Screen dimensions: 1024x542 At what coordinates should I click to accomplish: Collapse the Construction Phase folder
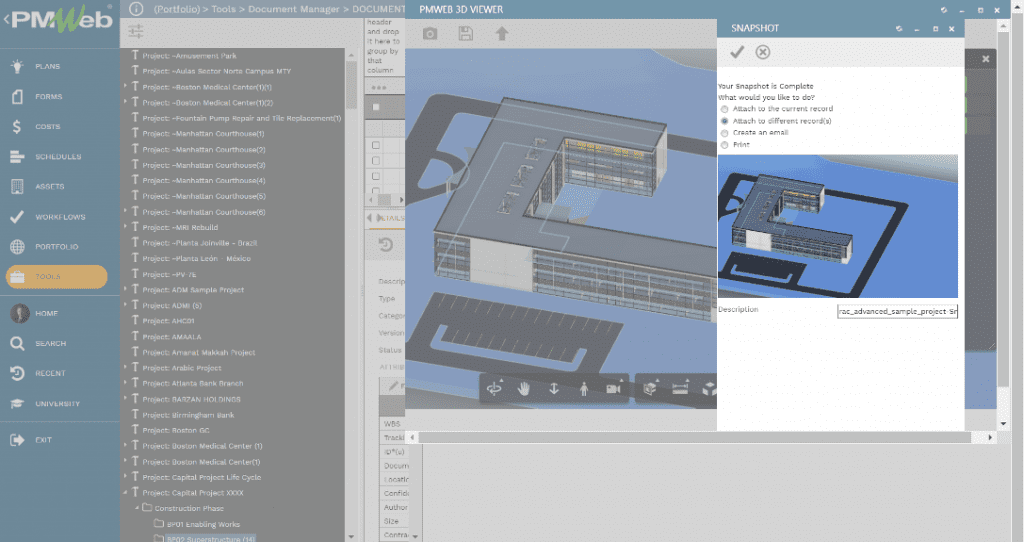137,508
